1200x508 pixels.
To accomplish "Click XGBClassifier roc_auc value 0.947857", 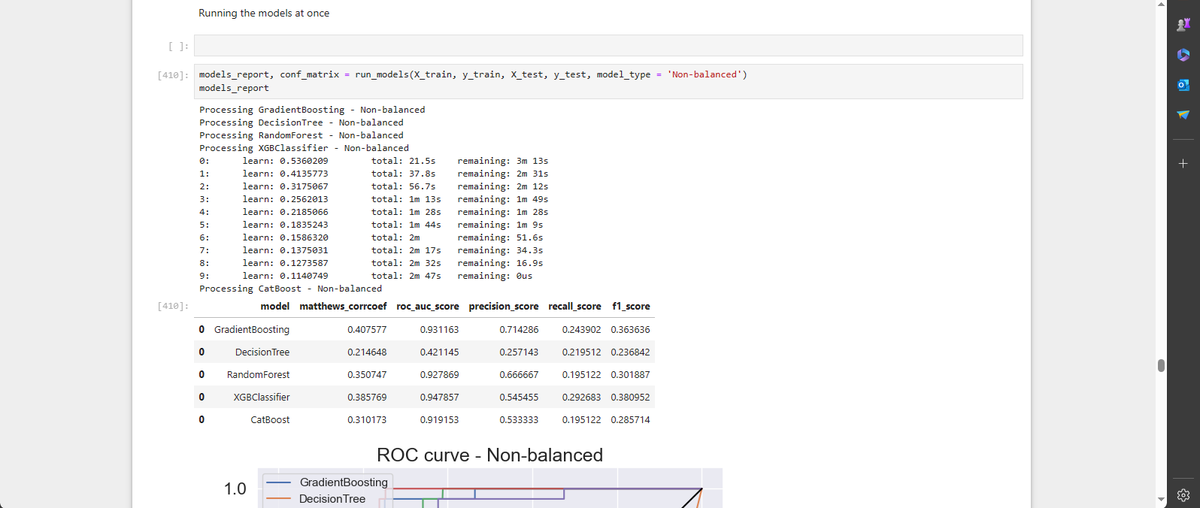I will [x=439, y=397].
